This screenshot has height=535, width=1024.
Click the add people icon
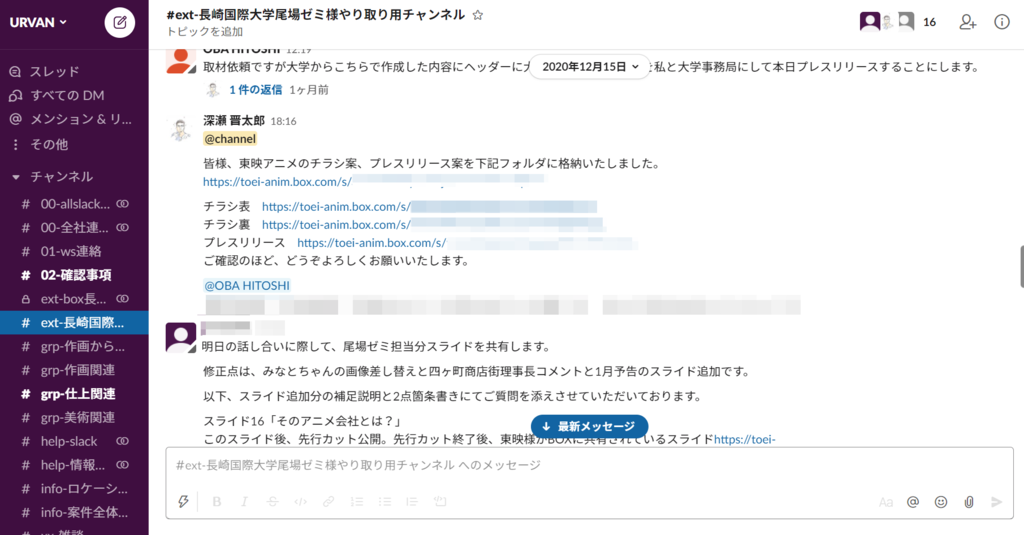click(x=967, y=22)
